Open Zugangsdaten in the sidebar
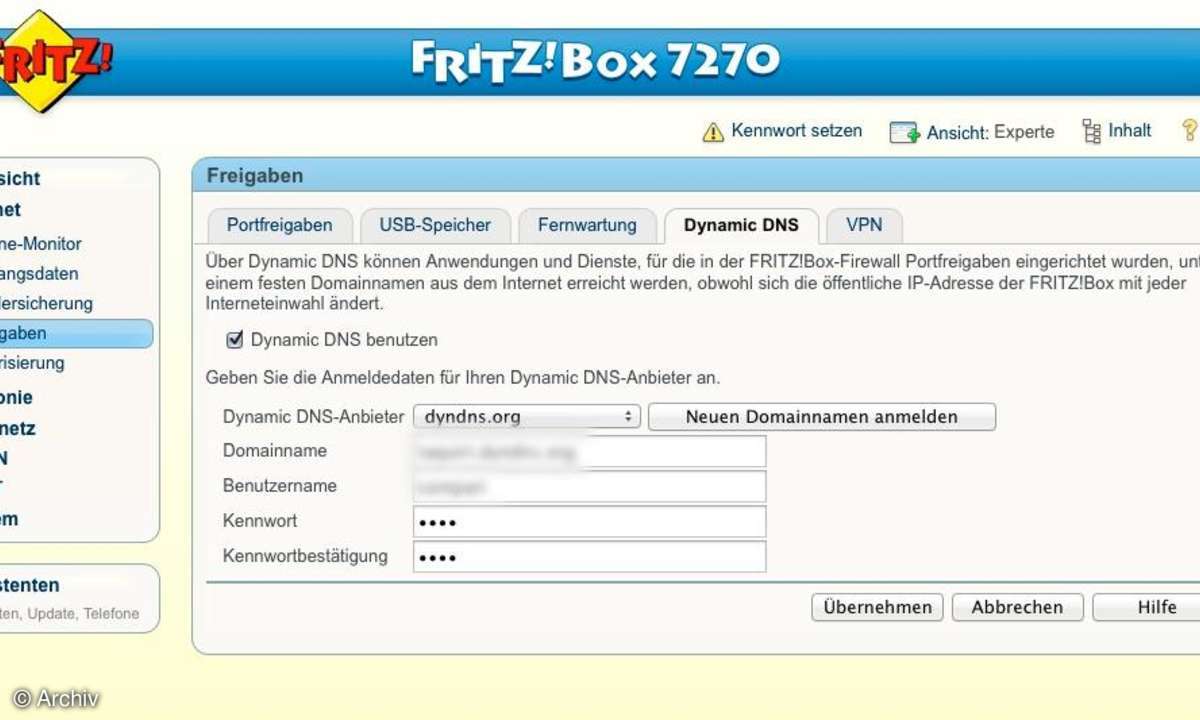 39,273
